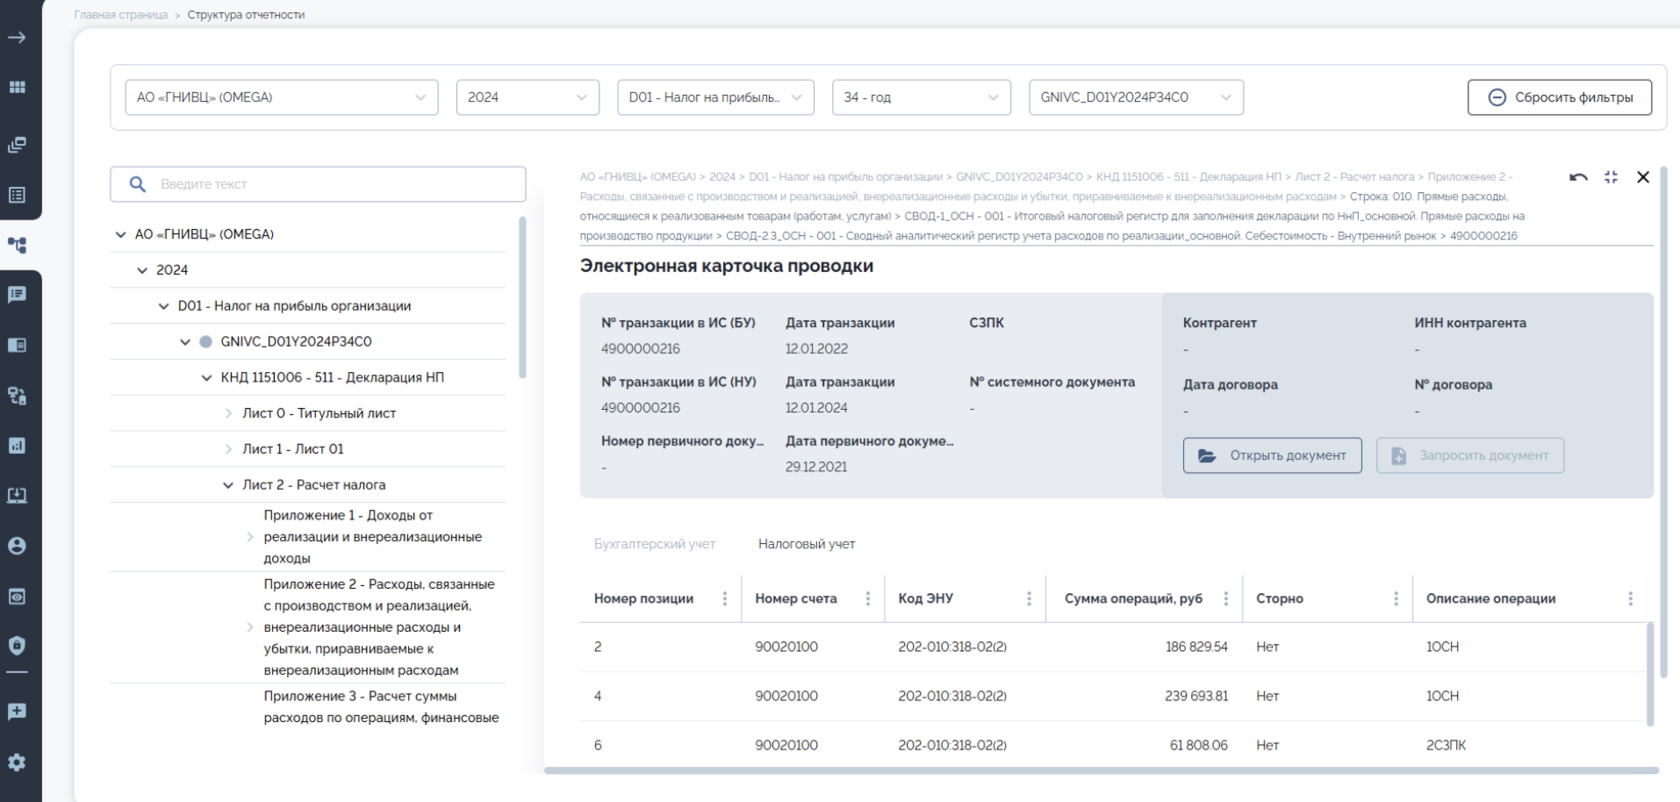Viewport: 1680px width, 802px height.
Task: Select Приложение 3 - Расчет суммы расходов item
Action: [381, 707]
